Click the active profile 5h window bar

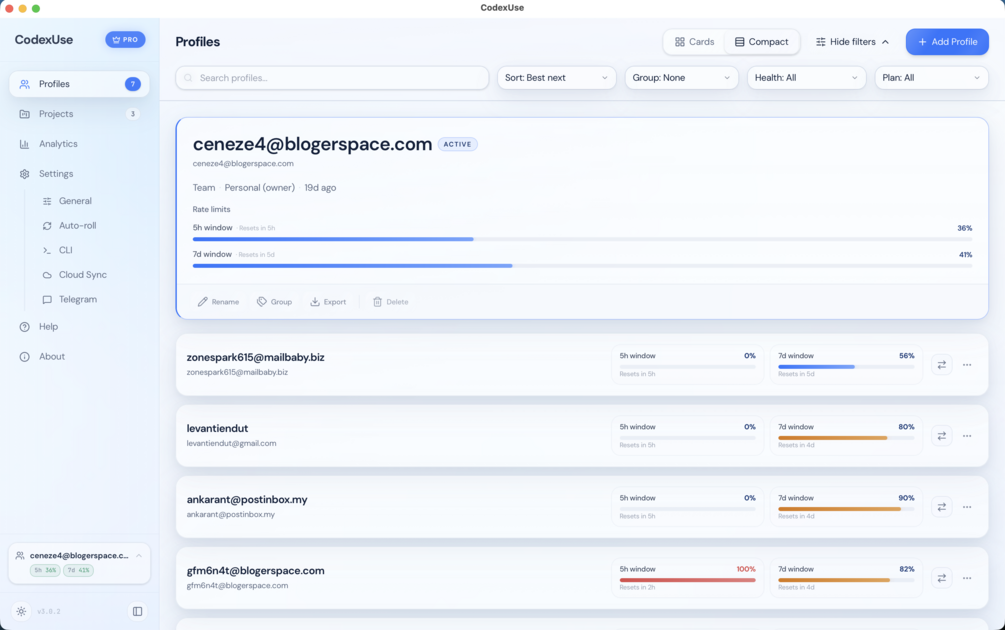click(x=582, y=239)
